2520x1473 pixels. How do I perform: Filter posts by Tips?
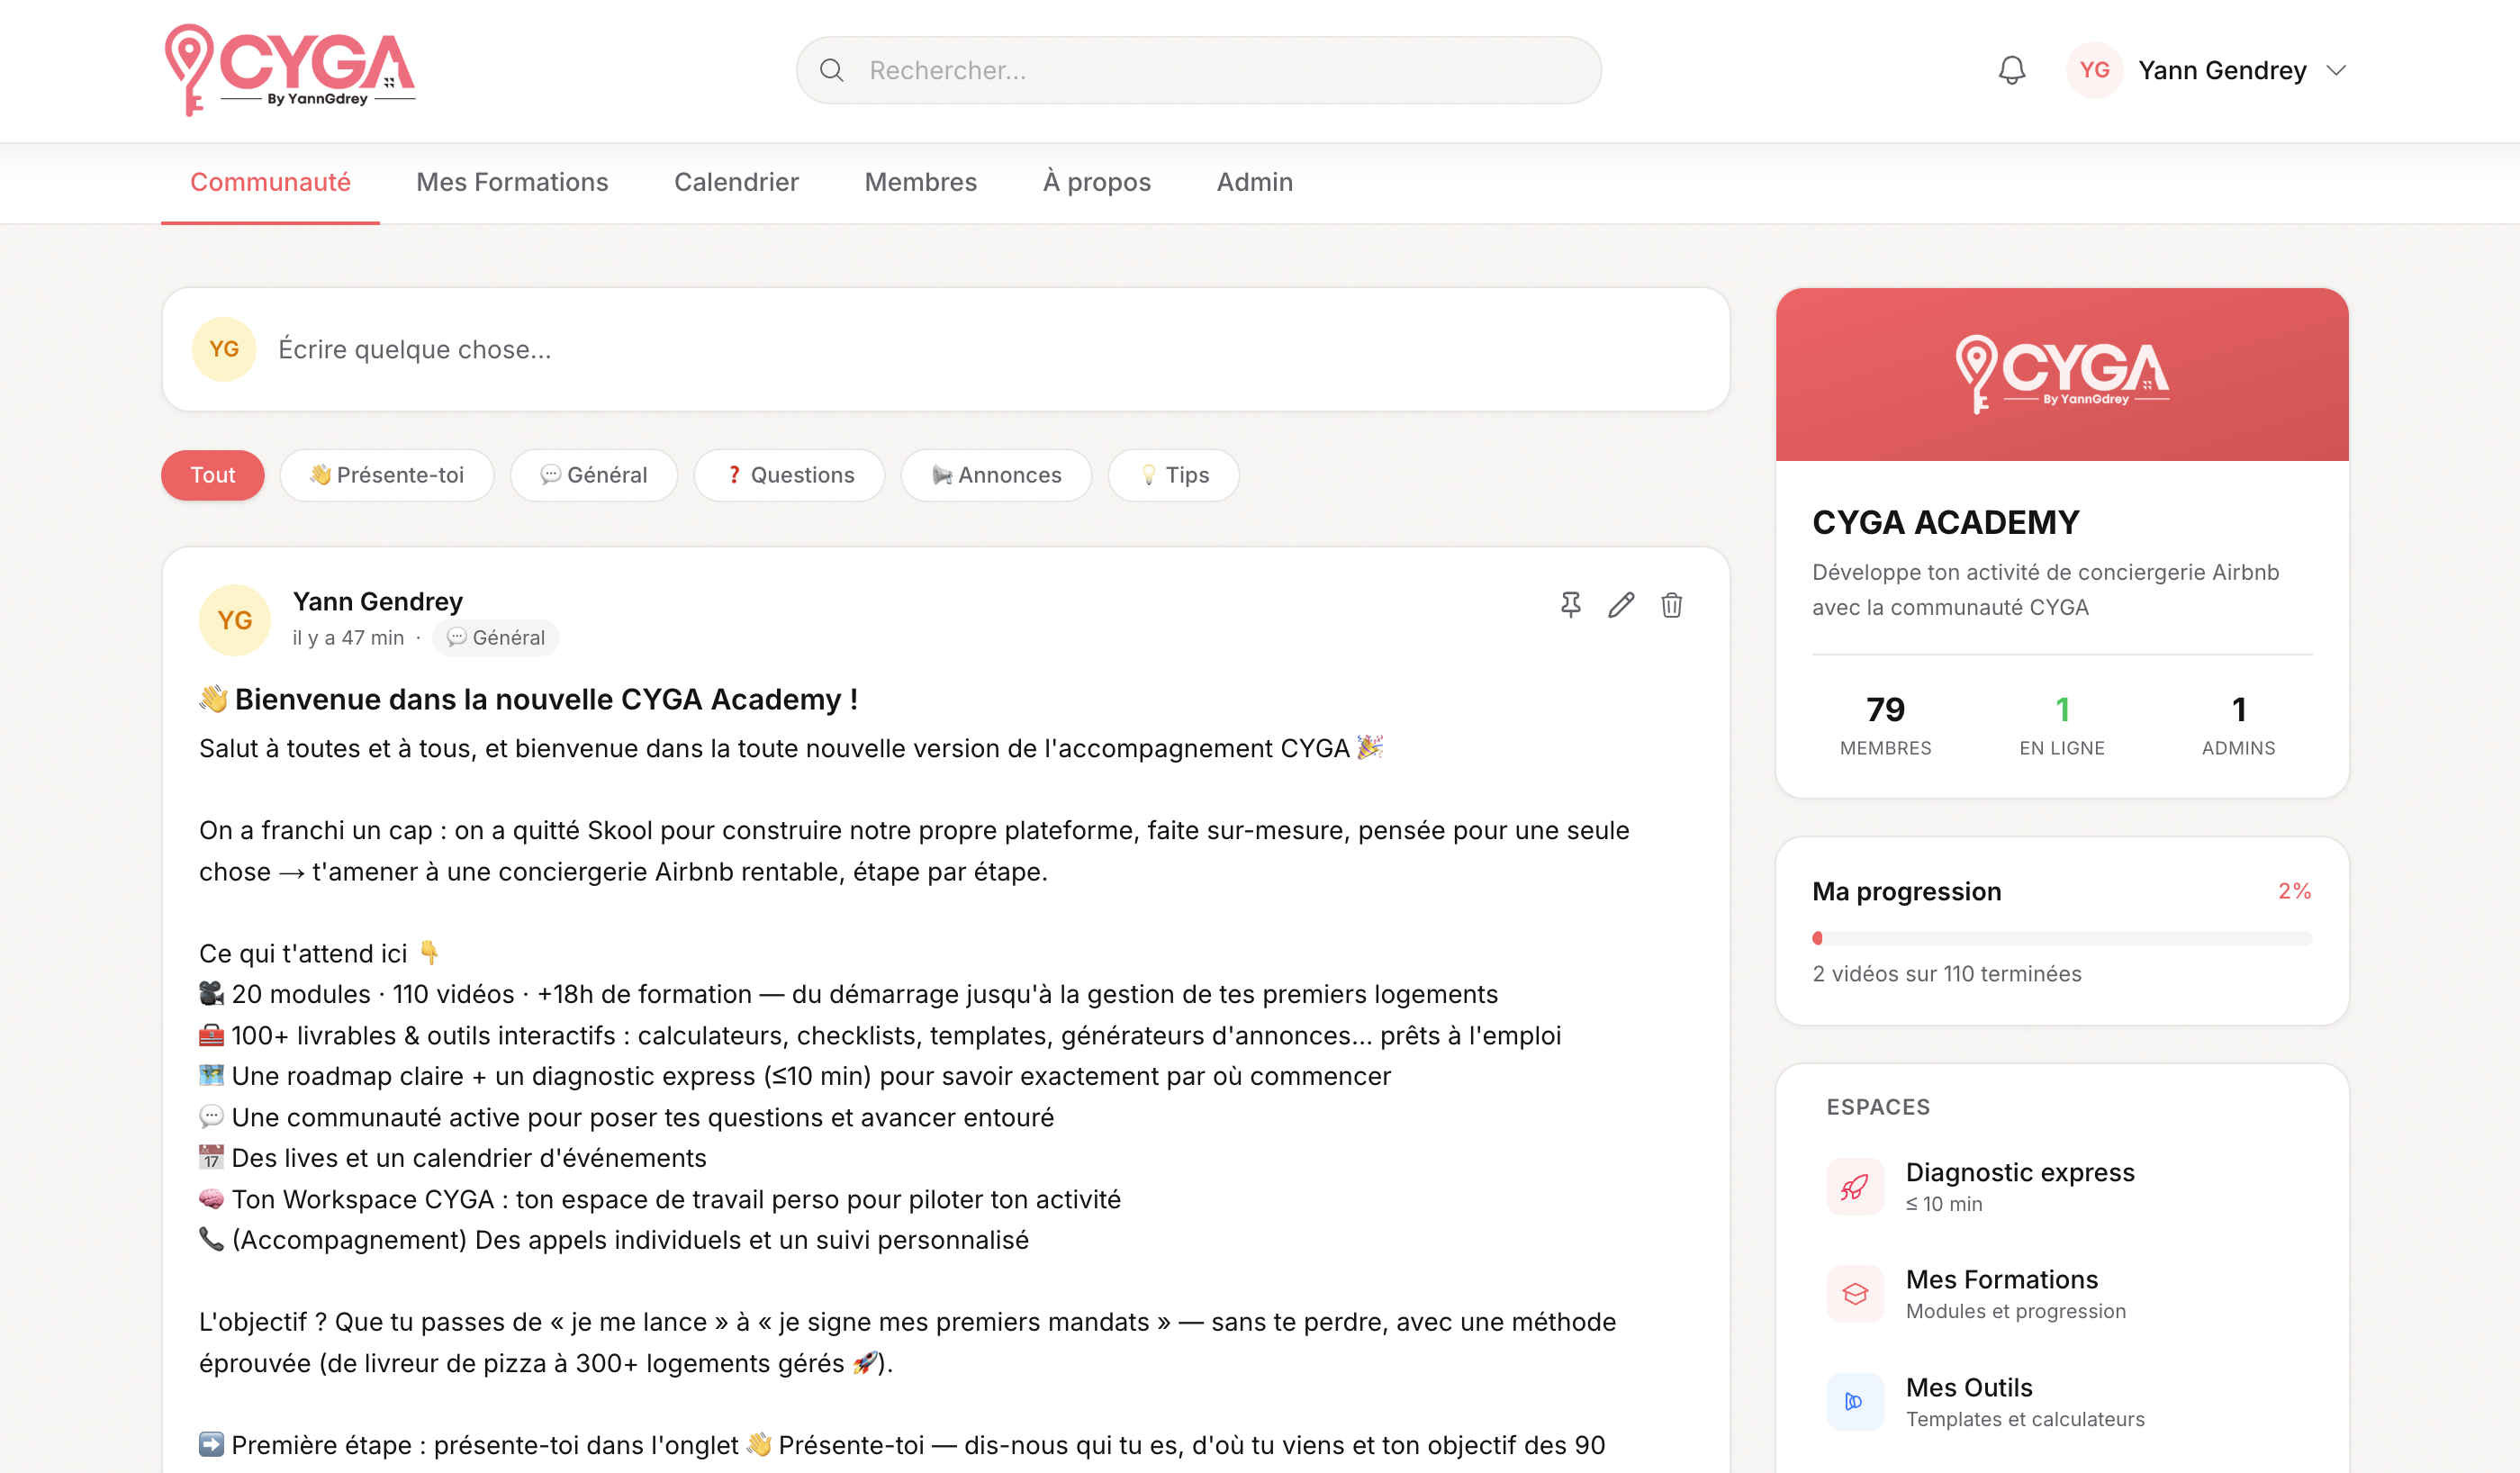pos(1174,475)
